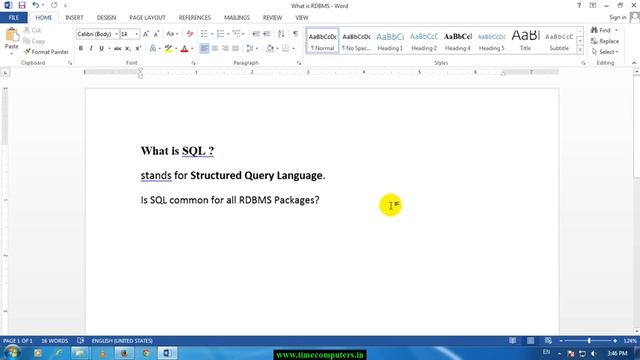640x360 pixels.
Task: Open Windows Start menu orb
Action: pyautogui.click(x=12, y=353)
